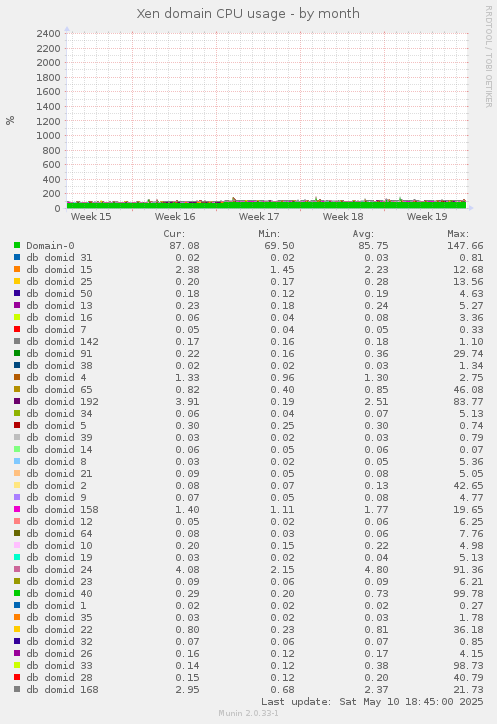Select the db domid 32 legend label
This screenshot has width=497, height=724.
(59, 642)
